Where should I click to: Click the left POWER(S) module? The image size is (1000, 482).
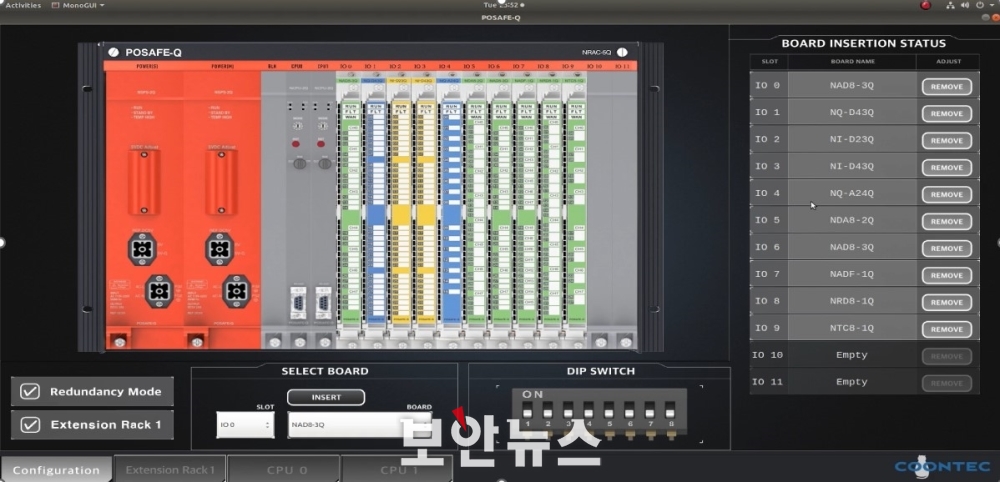pyautogui.click(x=144, y=210)
